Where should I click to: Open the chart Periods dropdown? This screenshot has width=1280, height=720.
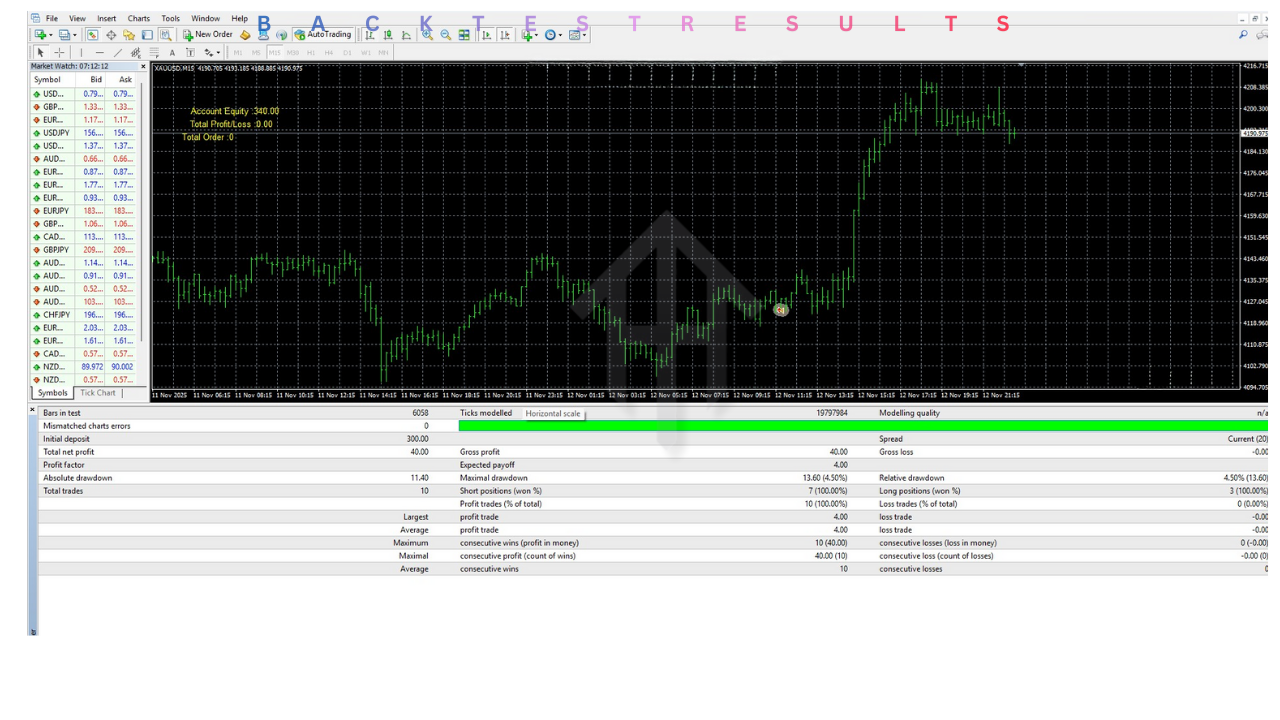(553, 35)
